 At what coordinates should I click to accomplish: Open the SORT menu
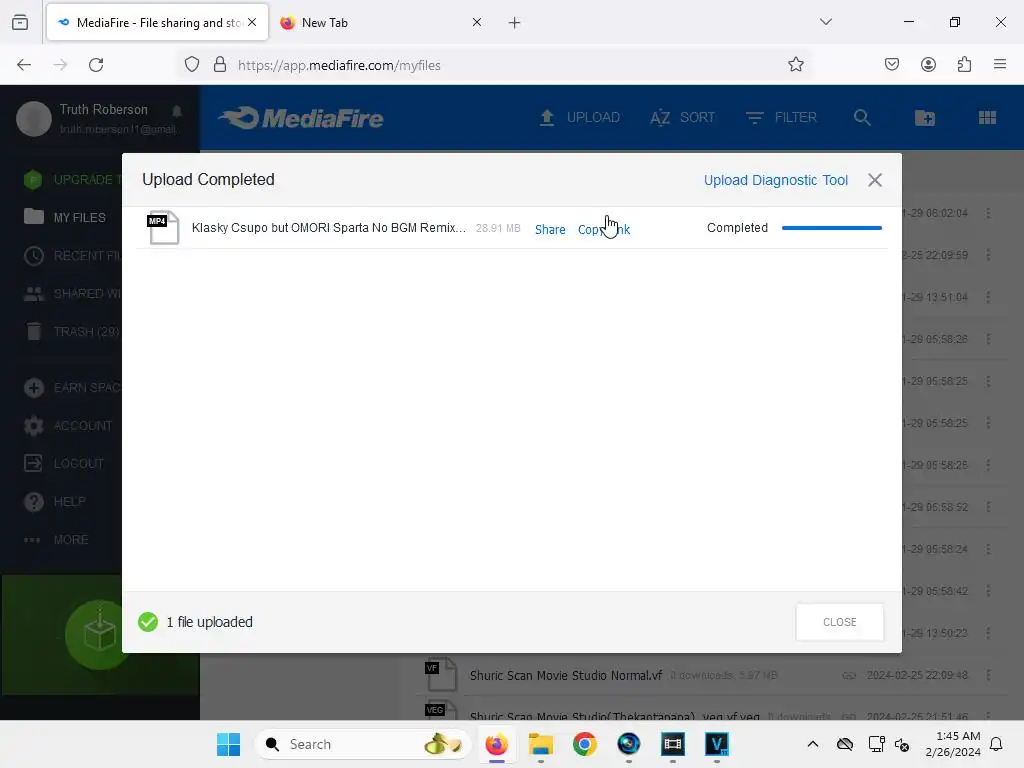coord(682,118)
